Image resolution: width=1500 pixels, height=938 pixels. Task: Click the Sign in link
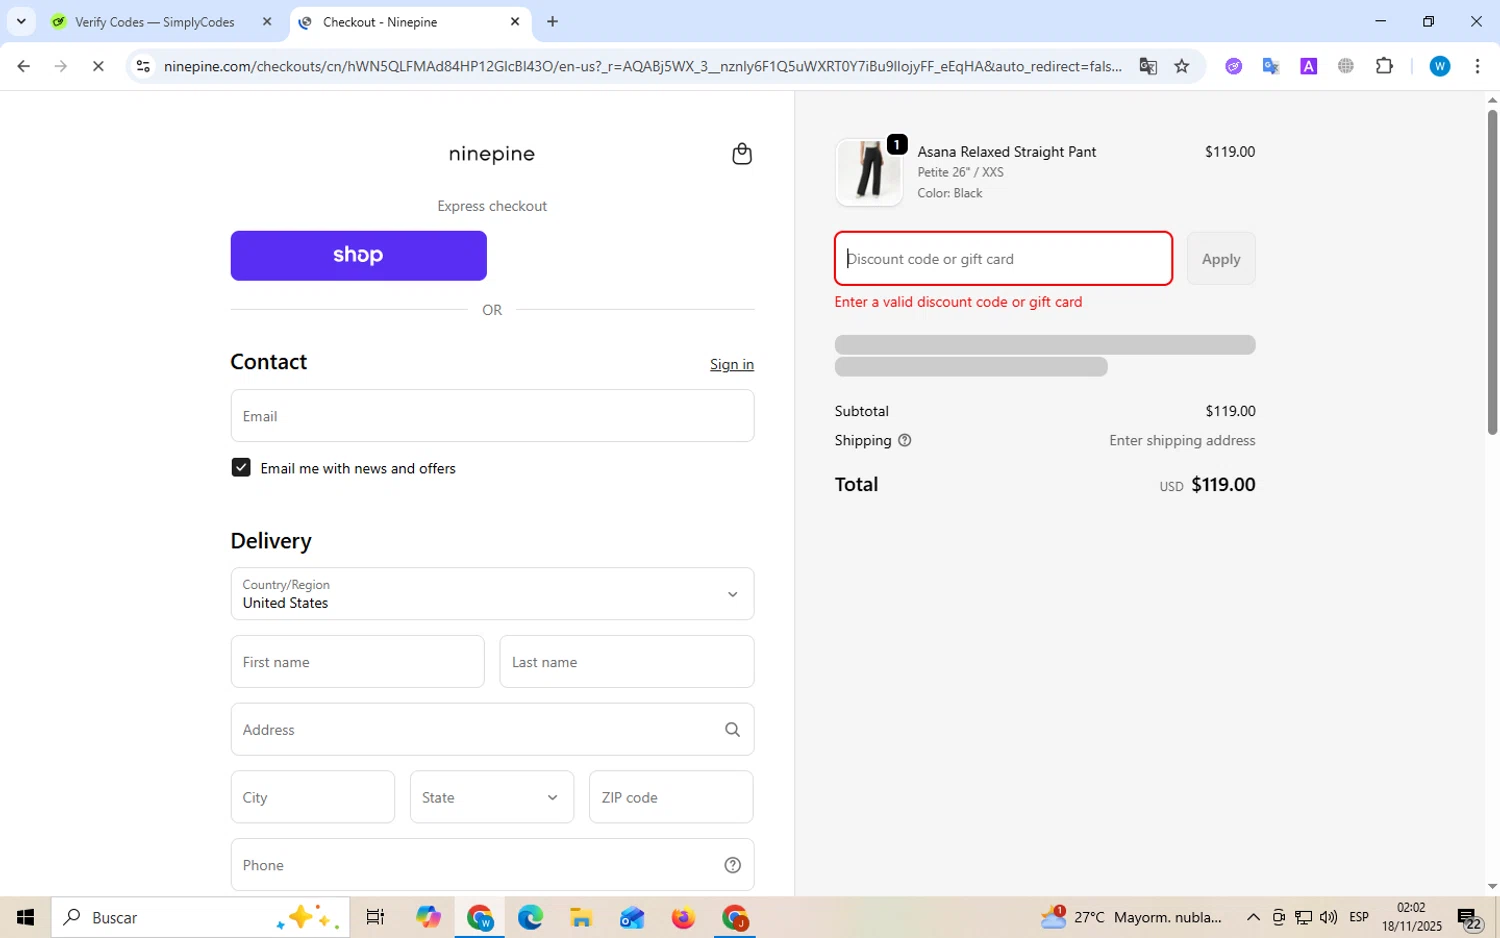732,364
